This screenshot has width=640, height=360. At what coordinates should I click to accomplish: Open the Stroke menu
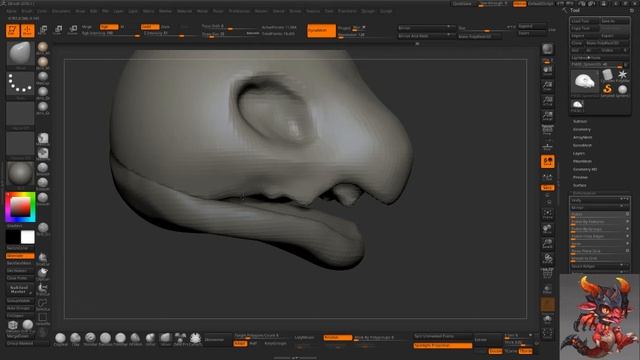point(295,11)
